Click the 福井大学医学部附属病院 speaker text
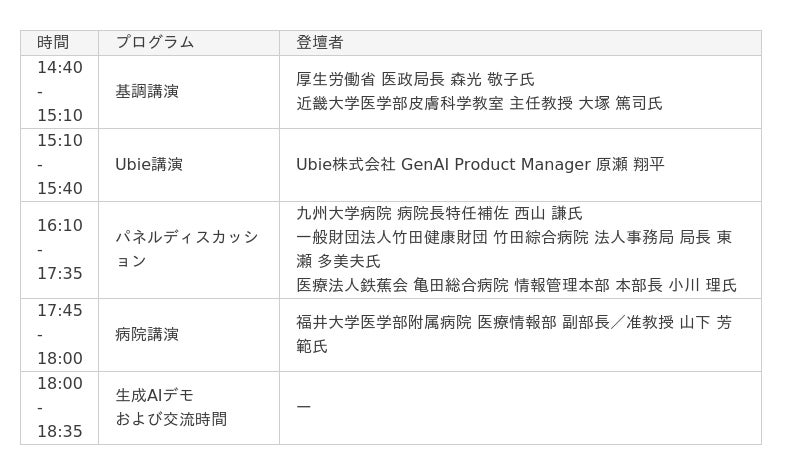 tap(514, 335)
